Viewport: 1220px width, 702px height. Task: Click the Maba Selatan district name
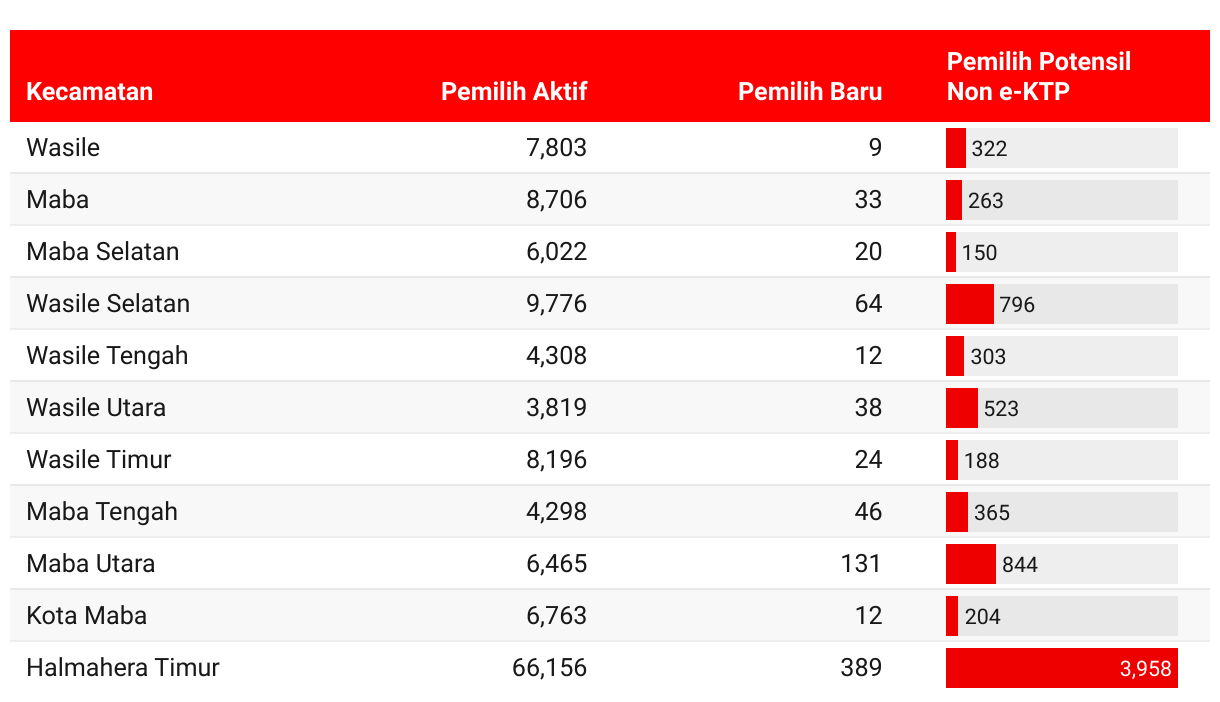pos(103,252)
